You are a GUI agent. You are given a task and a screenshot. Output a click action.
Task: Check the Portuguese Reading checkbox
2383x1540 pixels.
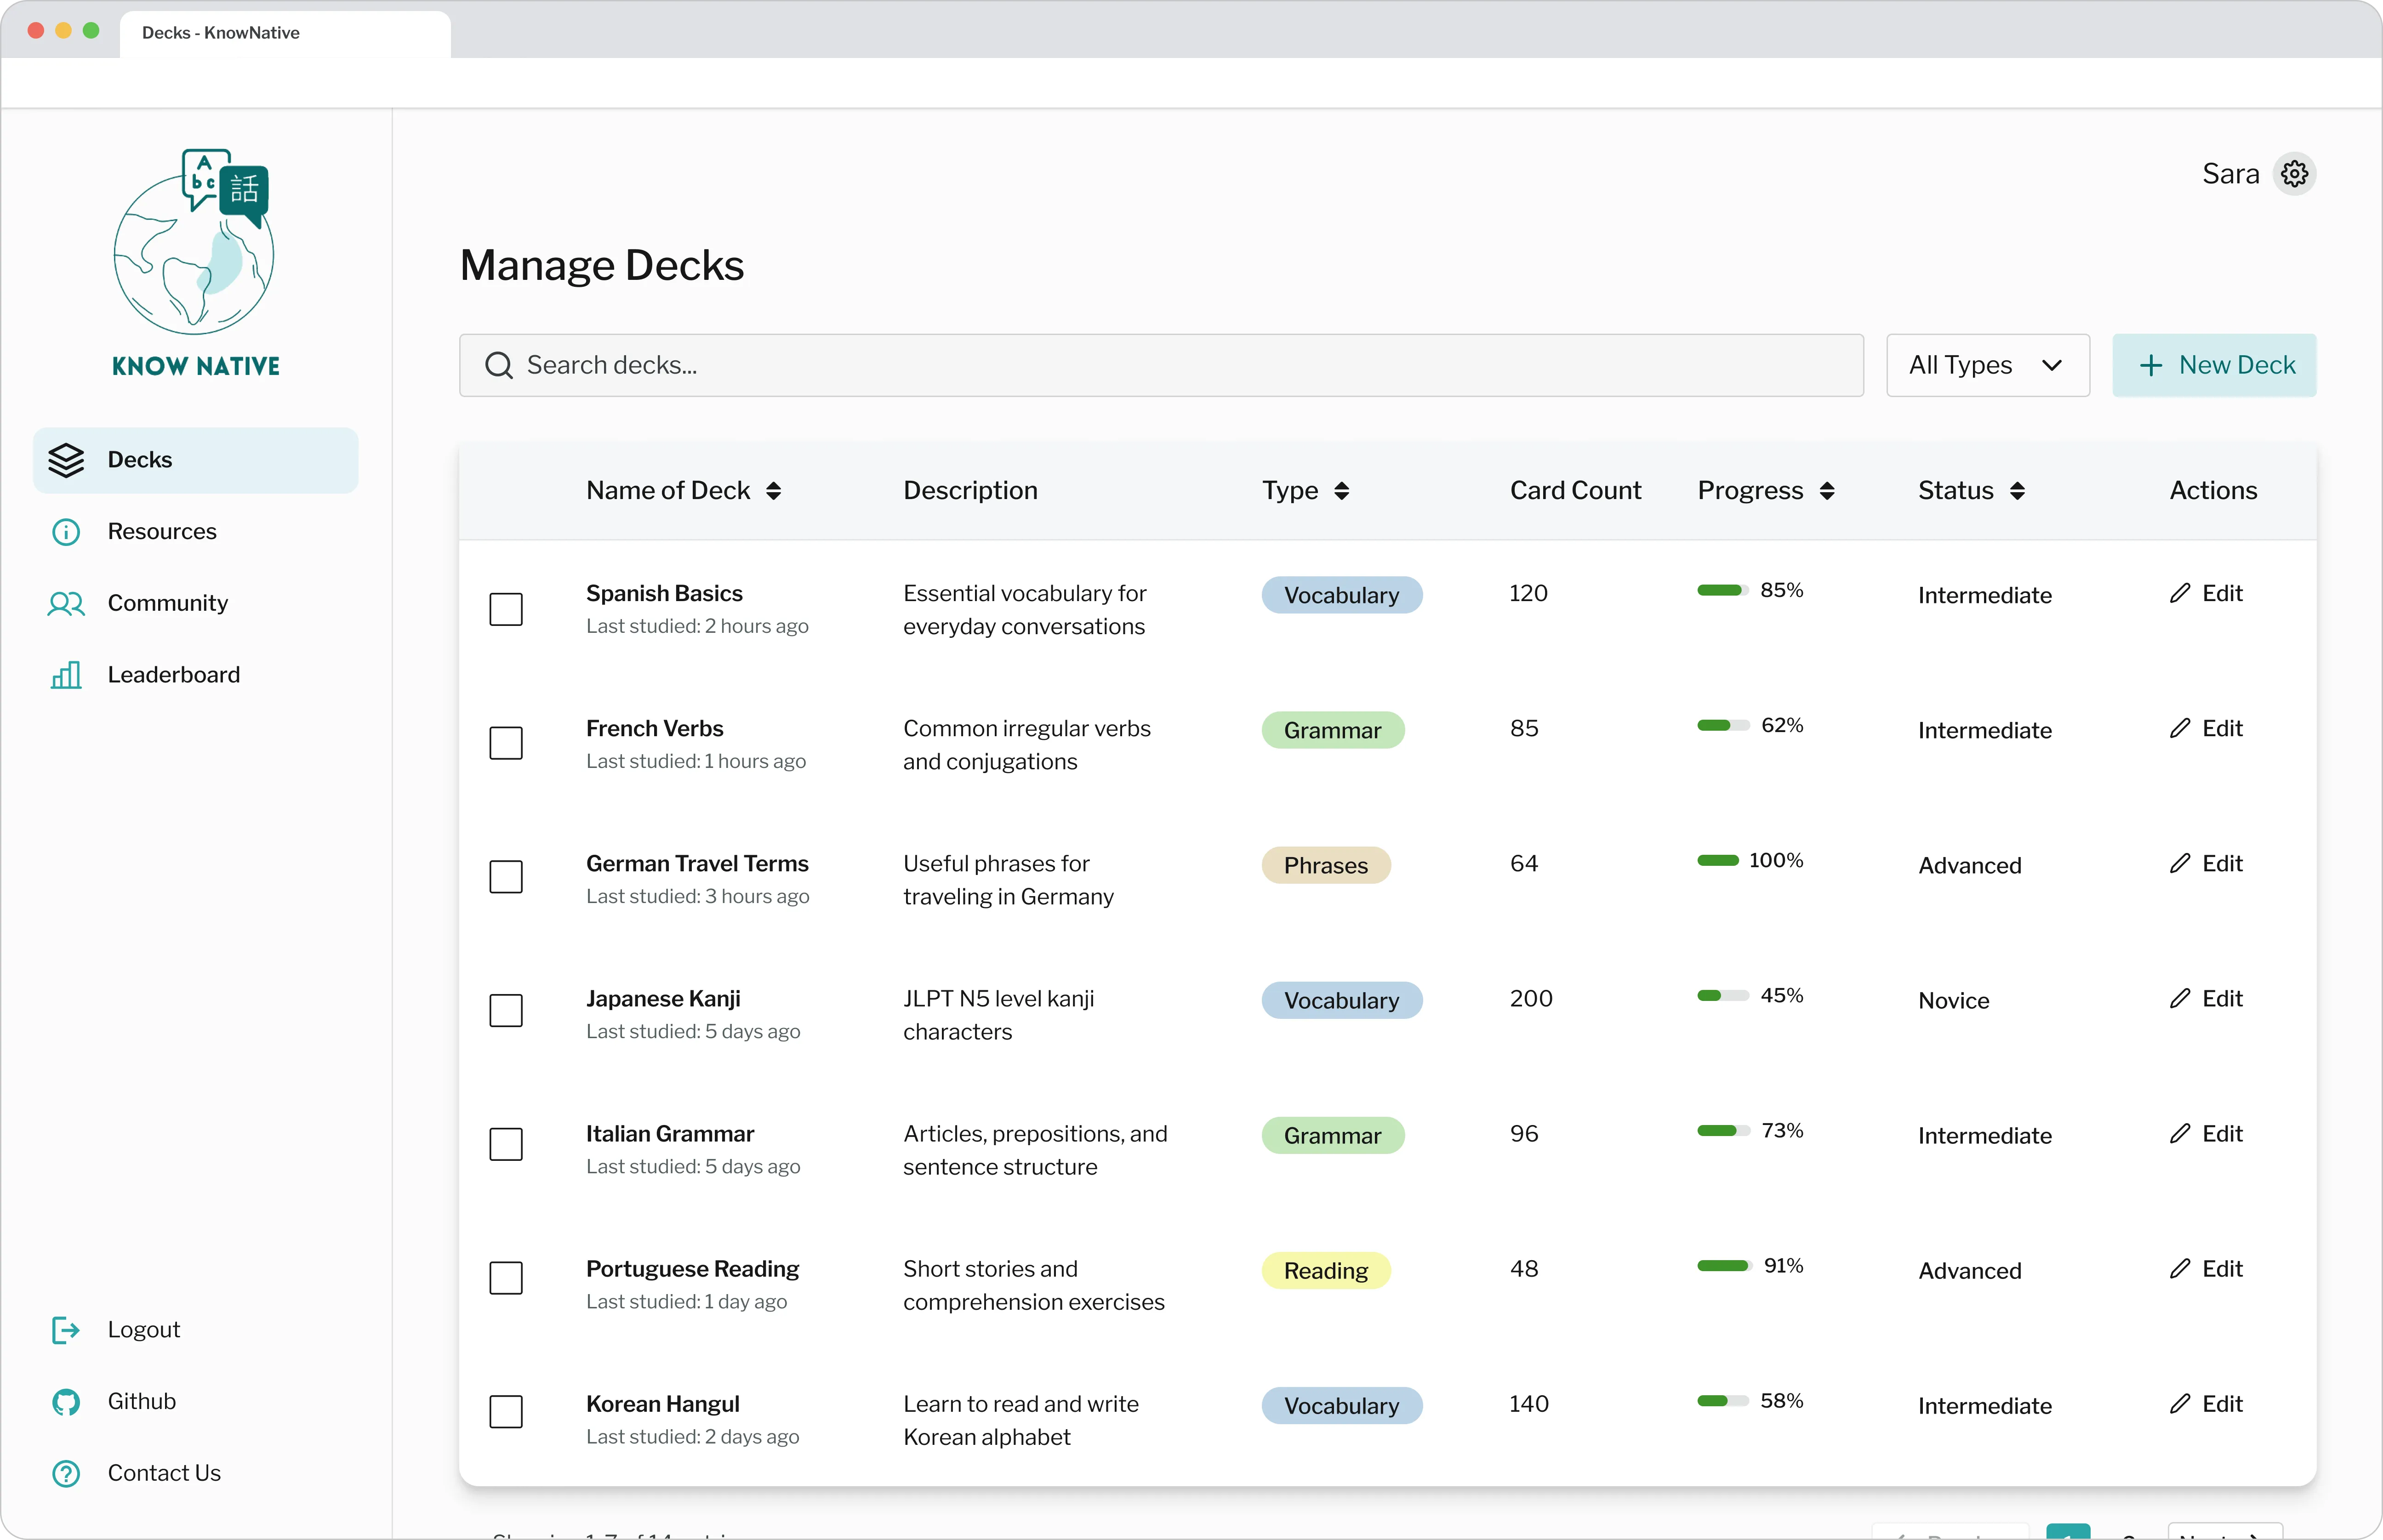point(506,1278)
